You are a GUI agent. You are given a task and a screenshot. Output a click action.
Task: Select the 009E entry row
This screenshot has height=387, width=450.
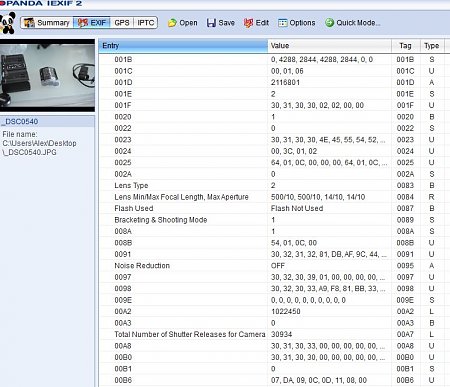pos(123,300)
